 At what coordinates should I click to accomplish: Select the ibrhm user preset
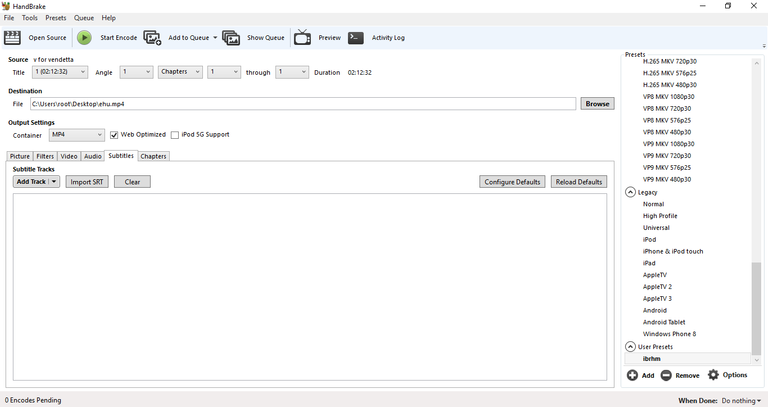click(687, 359)
